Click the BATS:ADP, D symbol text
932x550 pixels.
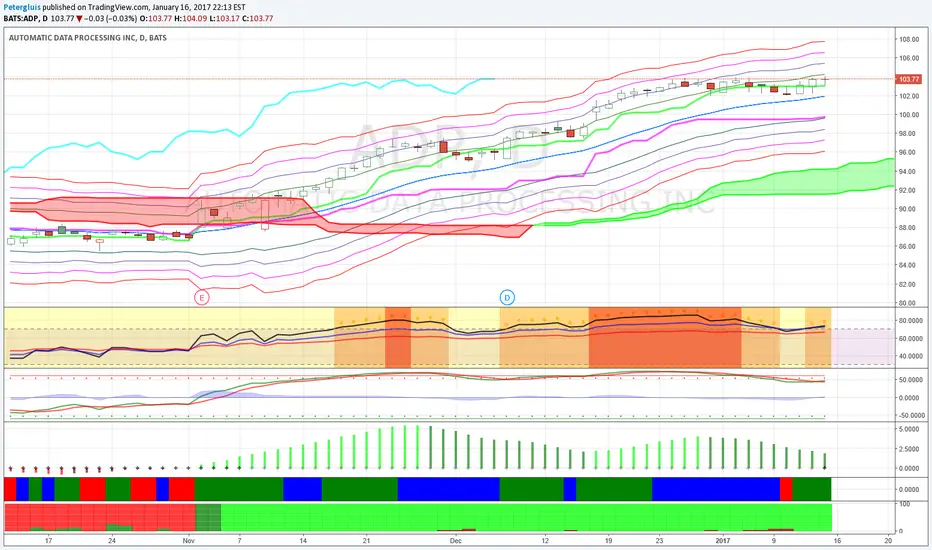(x=26, y=18)
